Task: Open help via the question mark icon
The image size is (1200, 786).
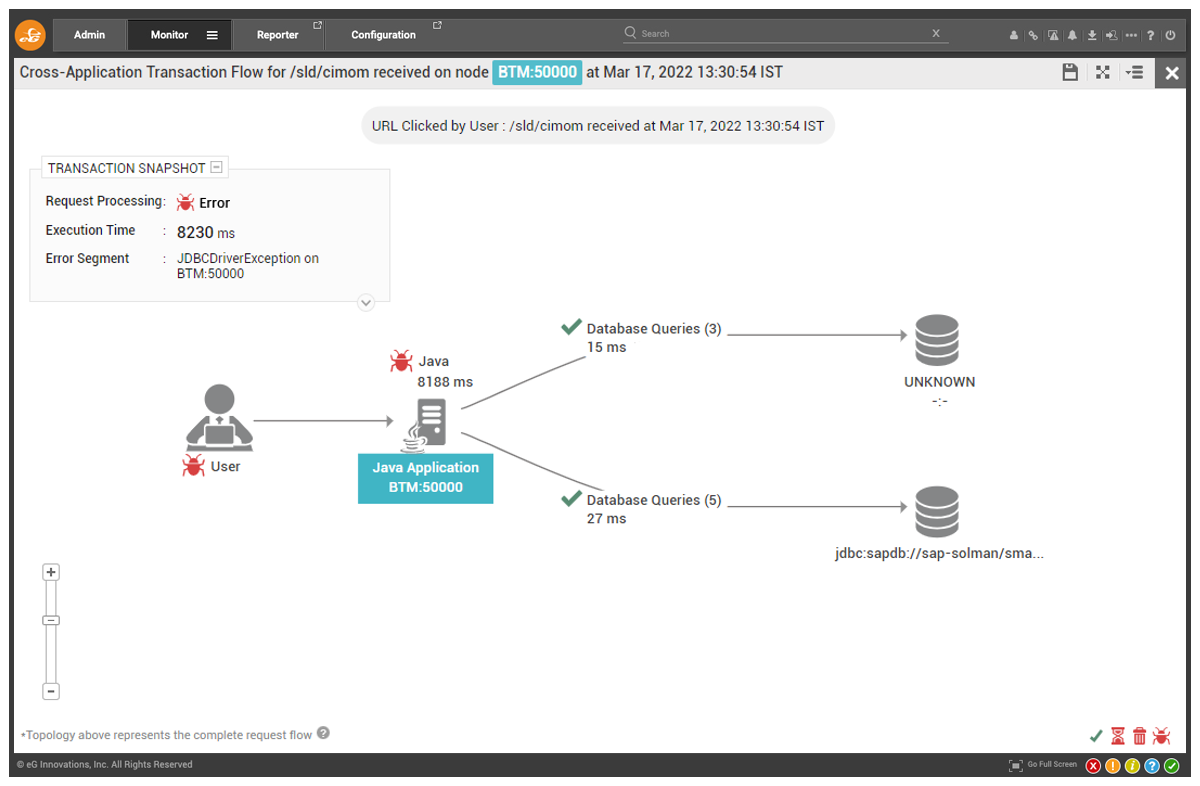Action: [x=1150, y=35]
